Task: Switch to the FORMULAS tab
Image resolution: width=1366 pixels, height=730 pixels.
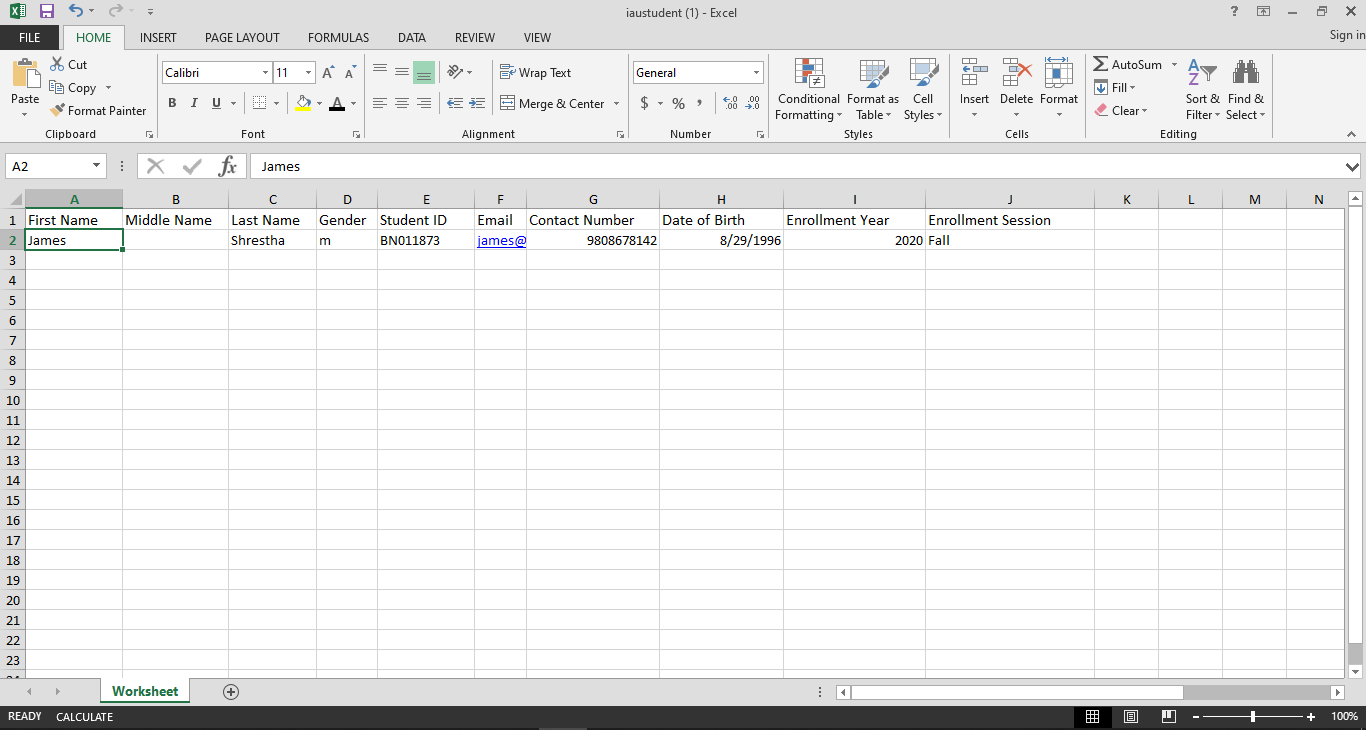Action: 338,38
